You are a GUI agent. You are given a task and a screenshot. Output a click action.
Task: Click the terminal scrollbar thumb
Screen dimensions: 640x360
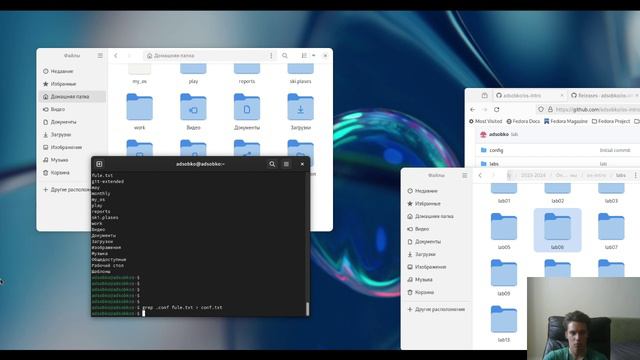pyautogui.click(x=307, y=309)
